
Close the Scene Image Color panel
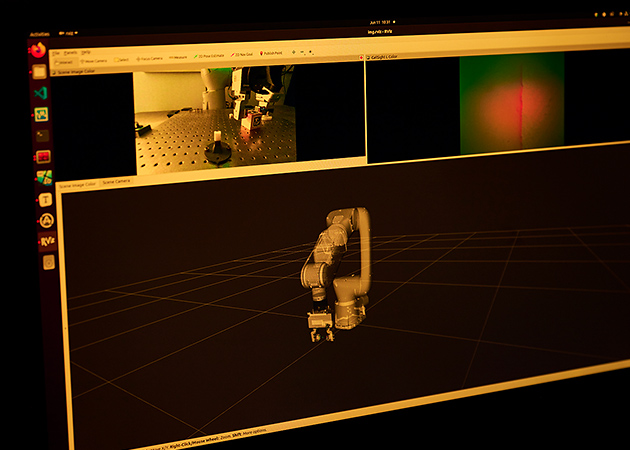tap(362, 58)
